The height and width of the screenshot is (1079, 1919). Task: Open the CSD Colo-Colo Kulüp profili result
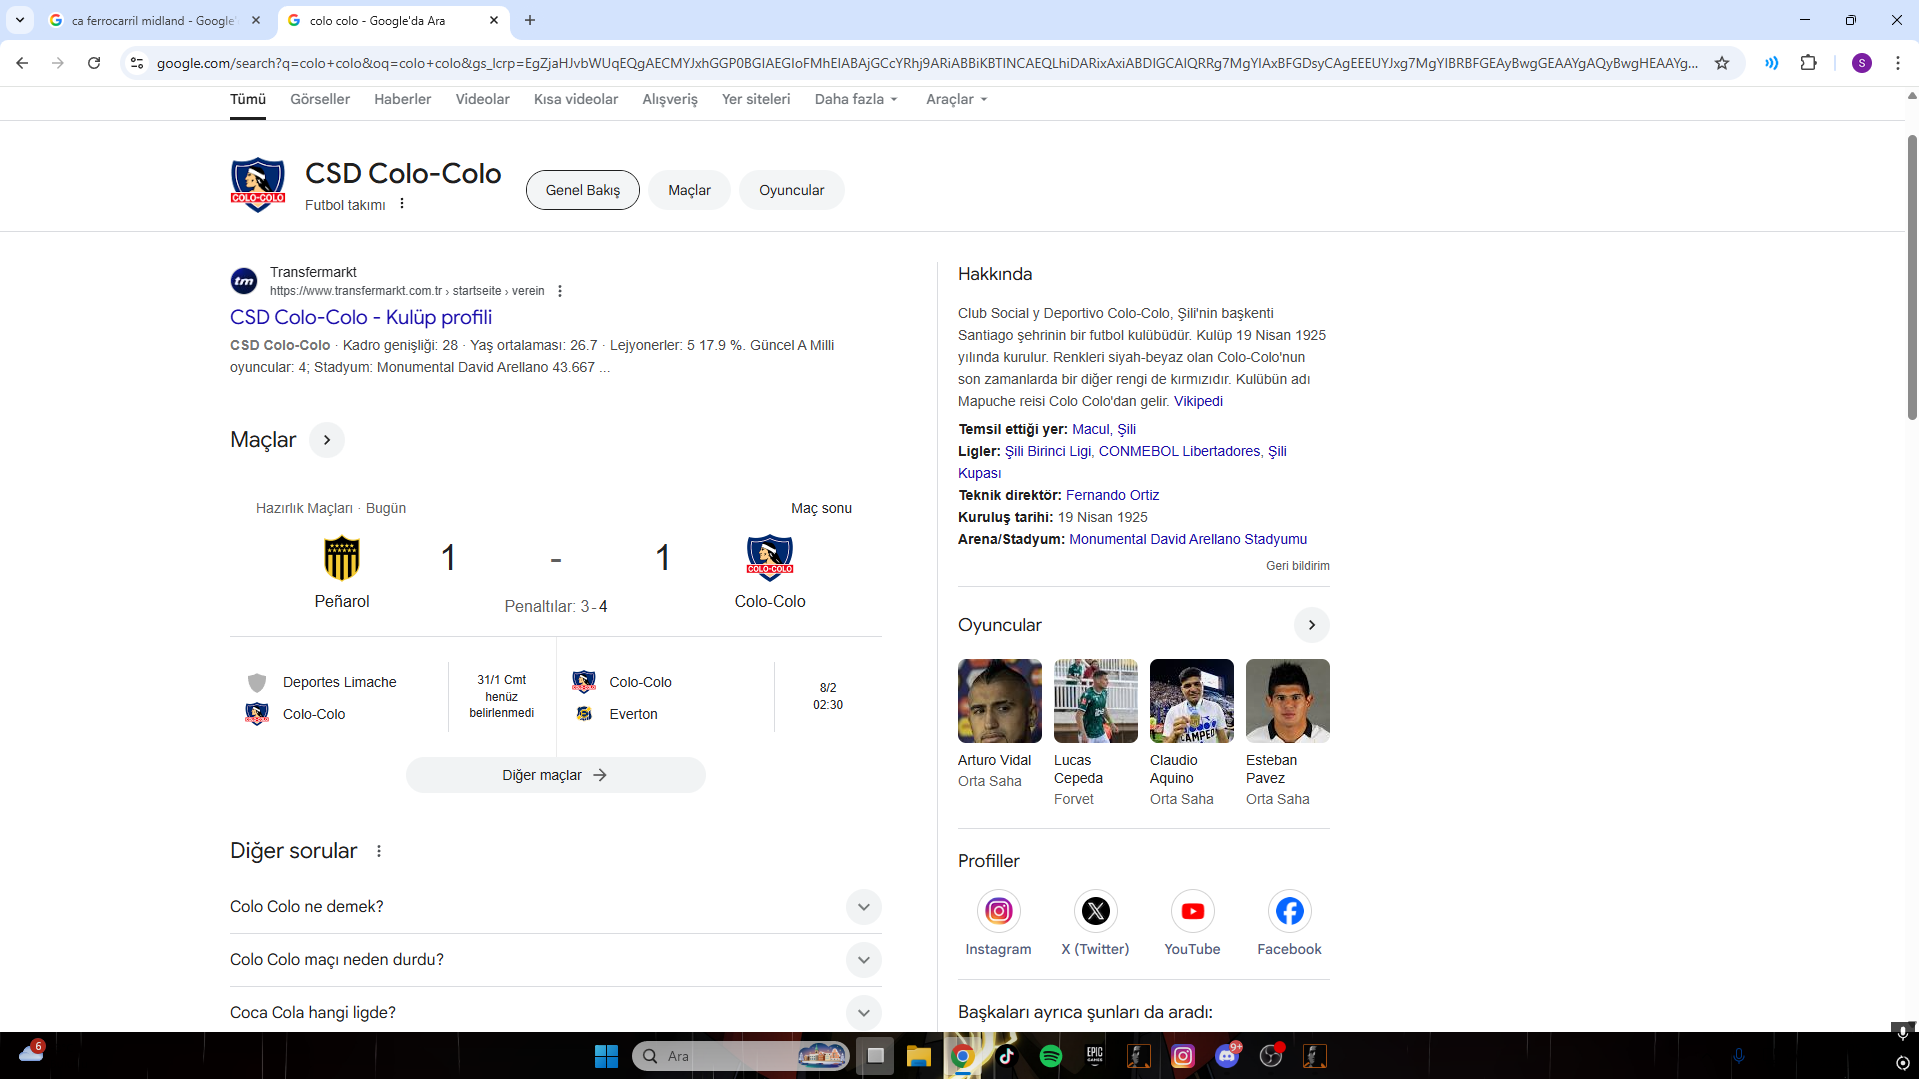pos(361,317)
